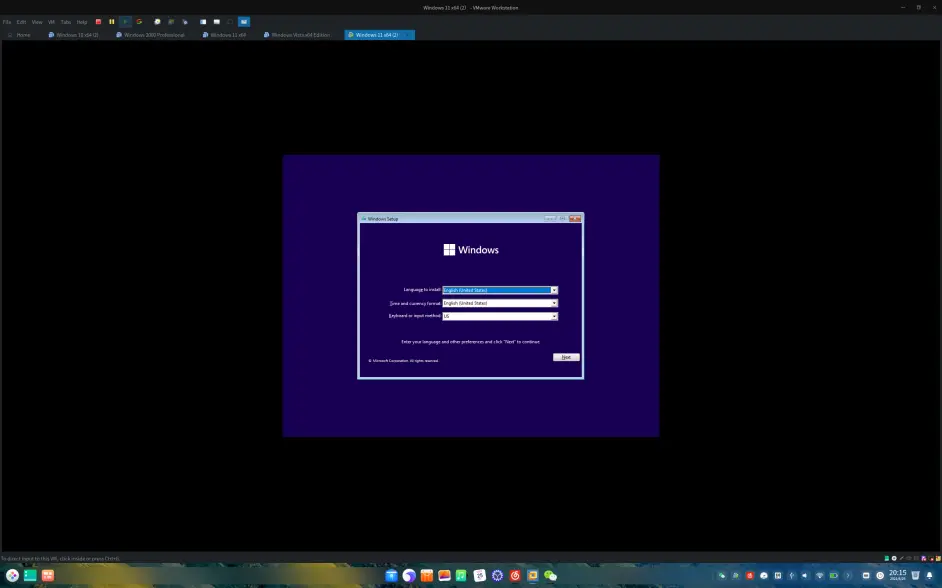Open the album viewer dock icon
The width and height of the screenshot is (942, 588).
(x=445, y=575)
